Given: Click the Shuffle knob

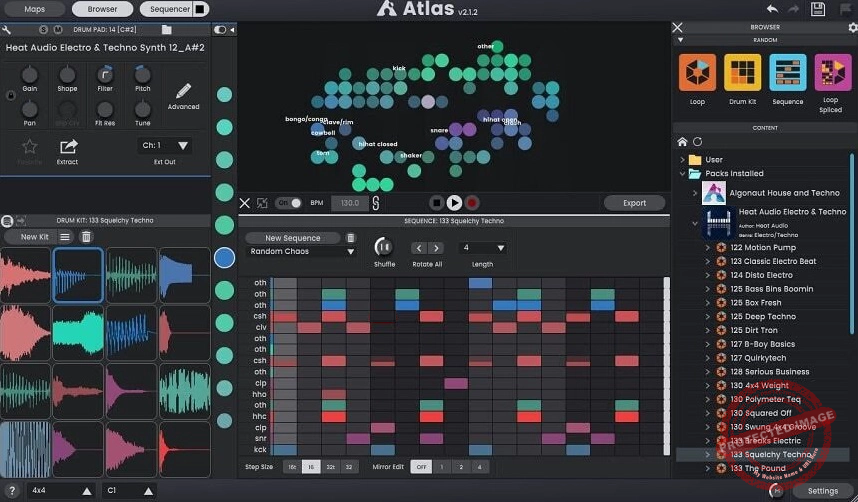Looking at the screenshot, I should [x=384, y=247].
